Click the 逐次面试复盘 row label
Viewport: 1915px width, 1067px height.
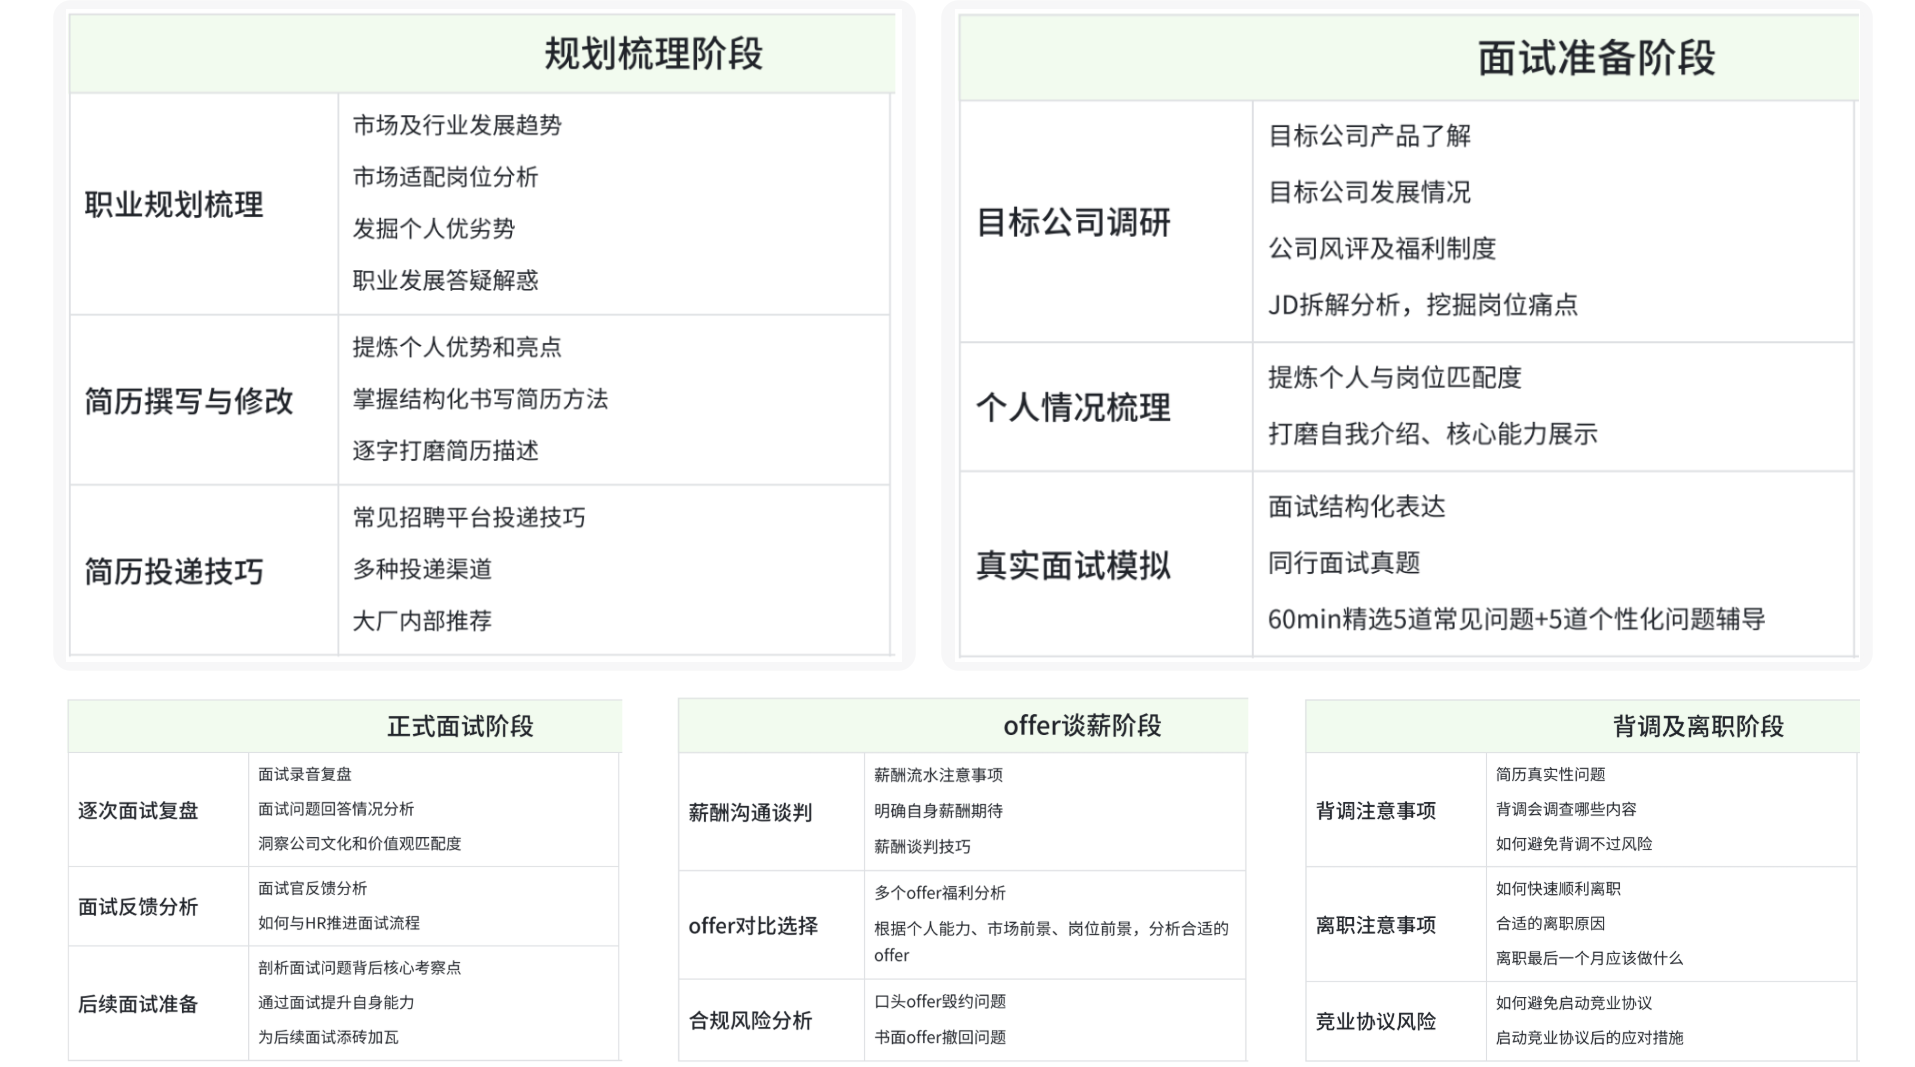[138, 811]
